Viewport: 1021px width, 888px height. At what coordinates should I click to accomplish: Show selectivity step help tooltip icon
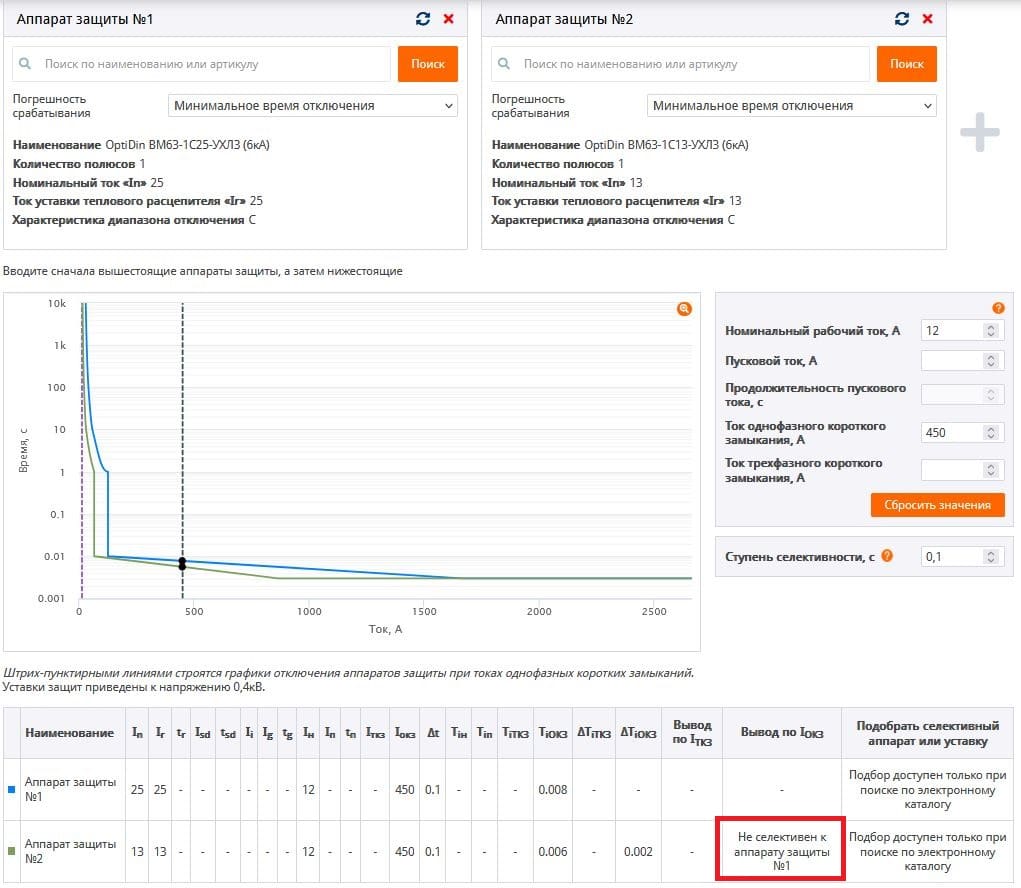887,556
